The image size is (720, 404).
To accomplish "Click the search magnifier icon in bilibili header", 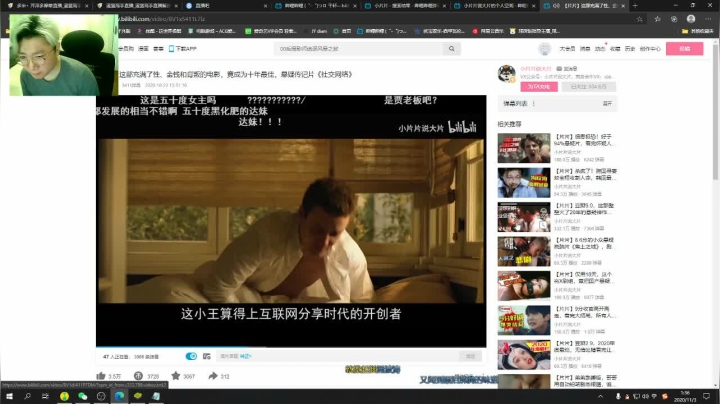I will pos(451,49).
